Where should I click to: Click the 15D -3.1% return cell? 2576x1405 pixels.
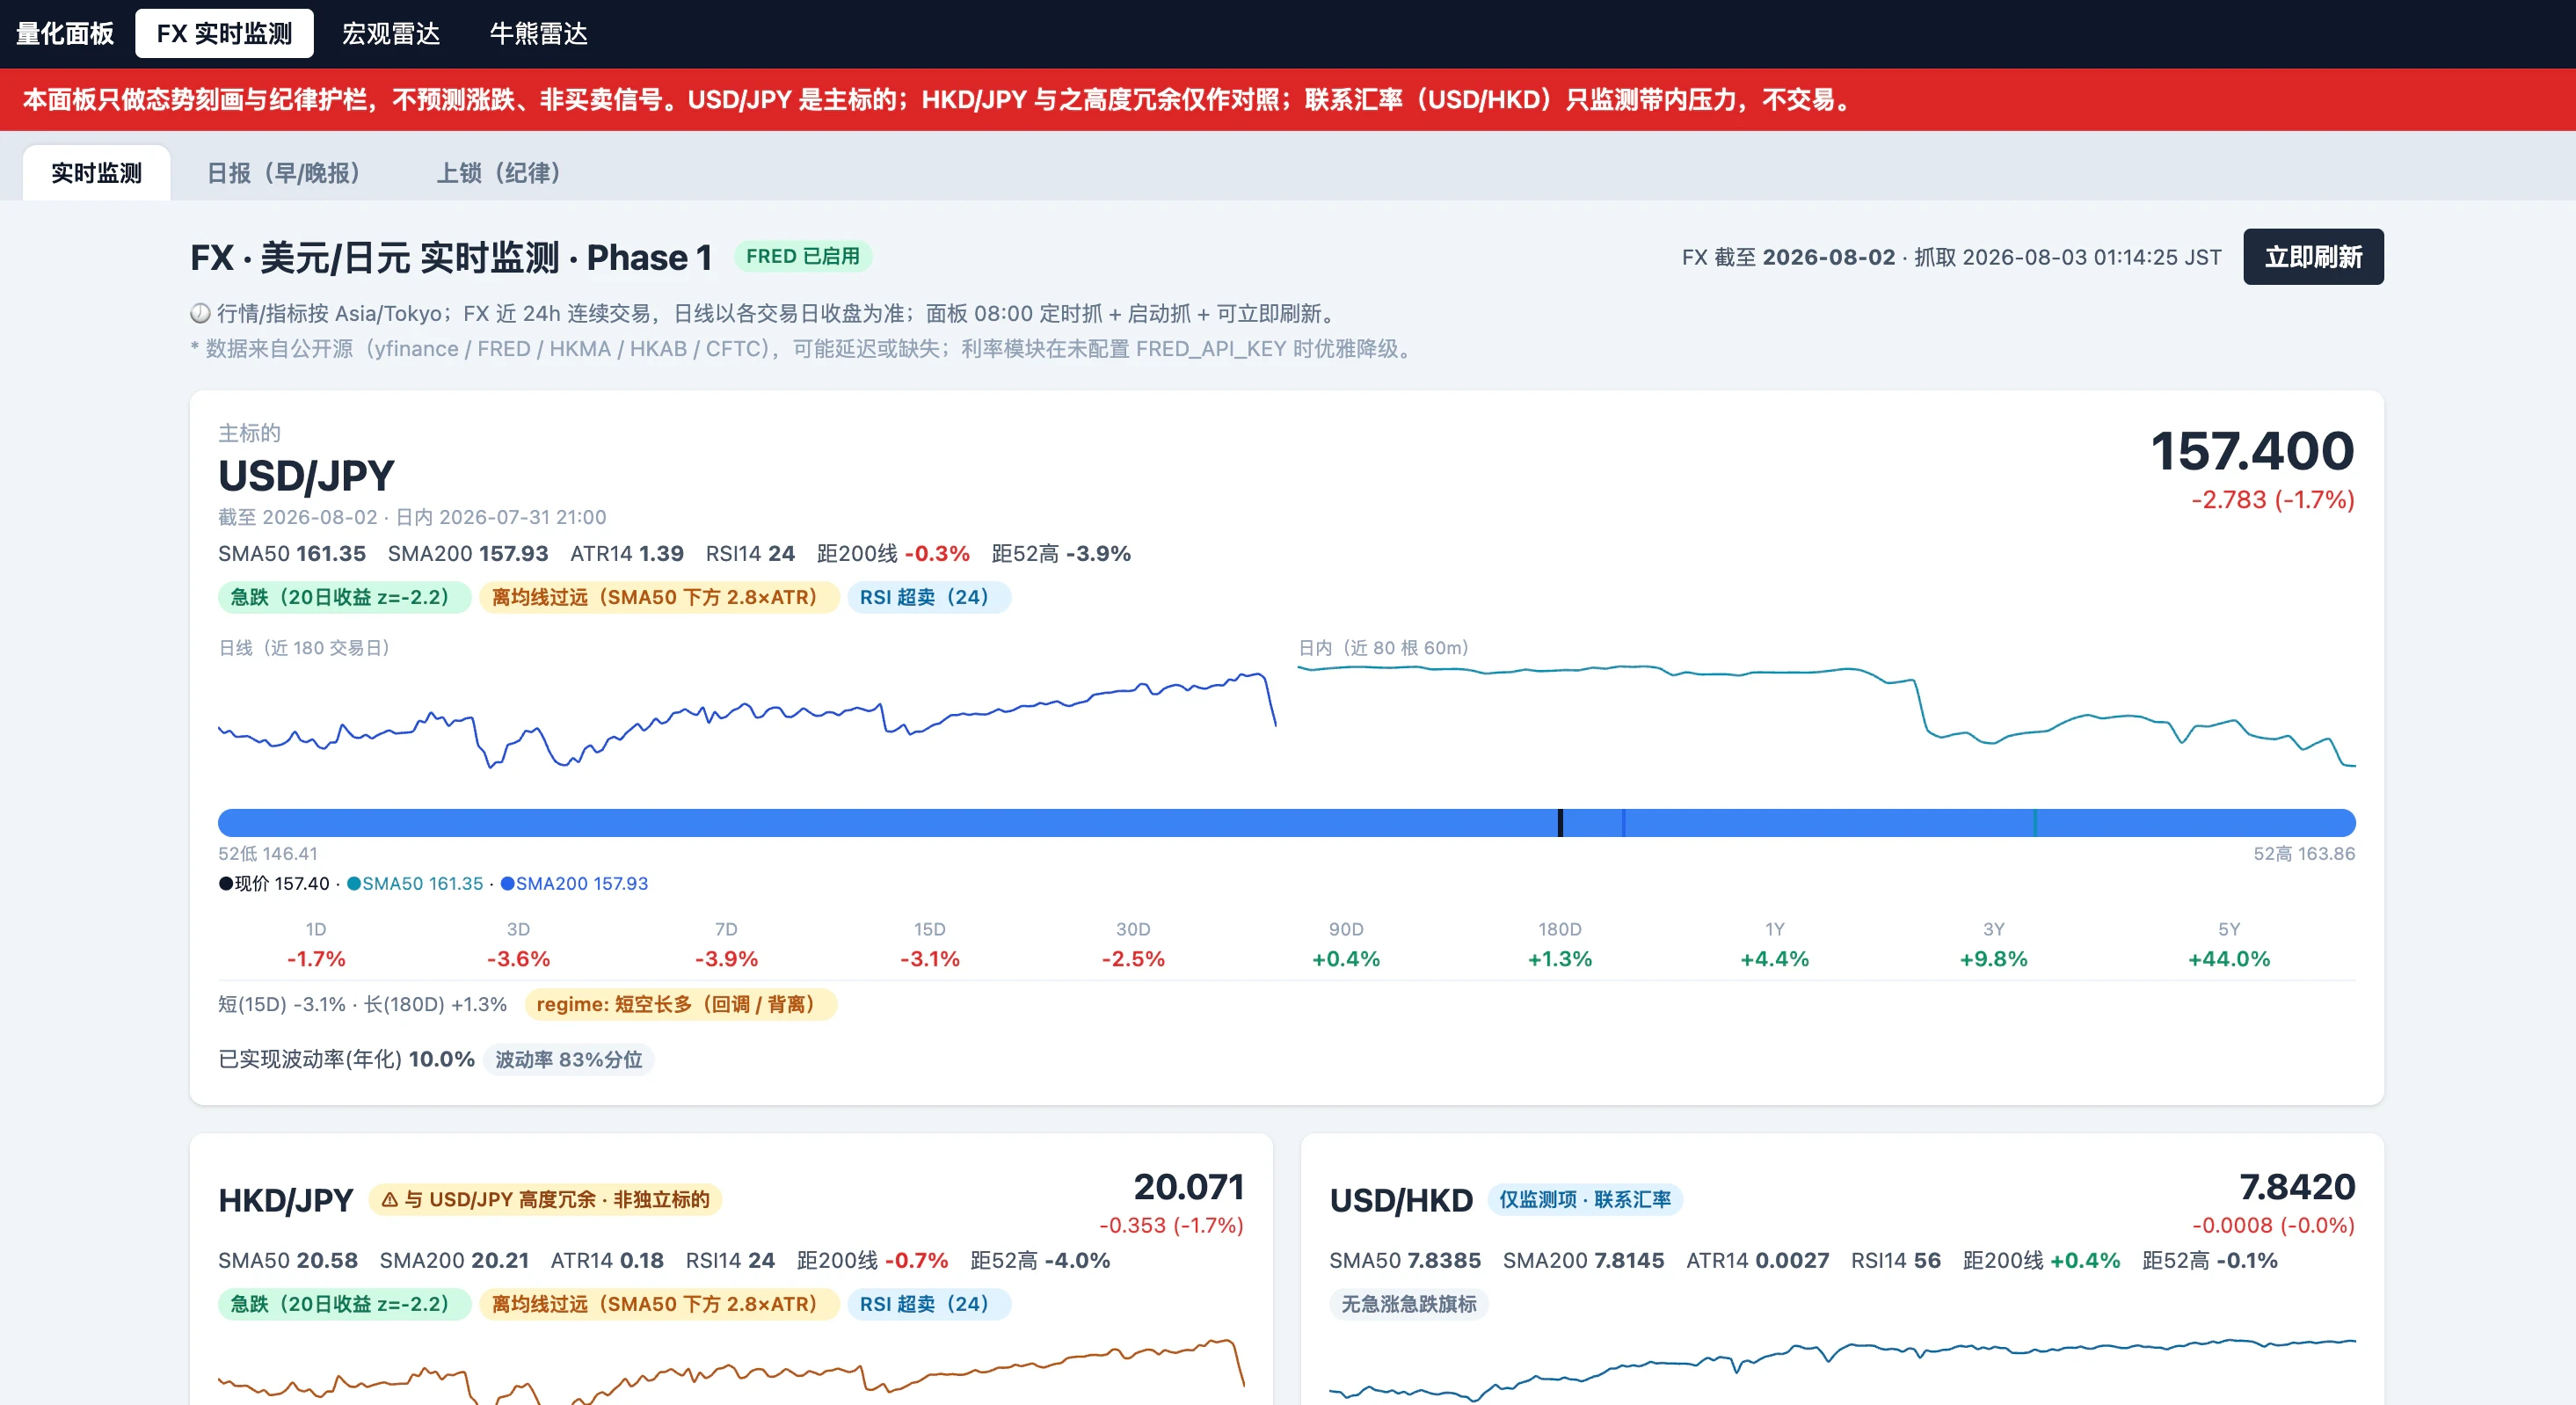929,945
